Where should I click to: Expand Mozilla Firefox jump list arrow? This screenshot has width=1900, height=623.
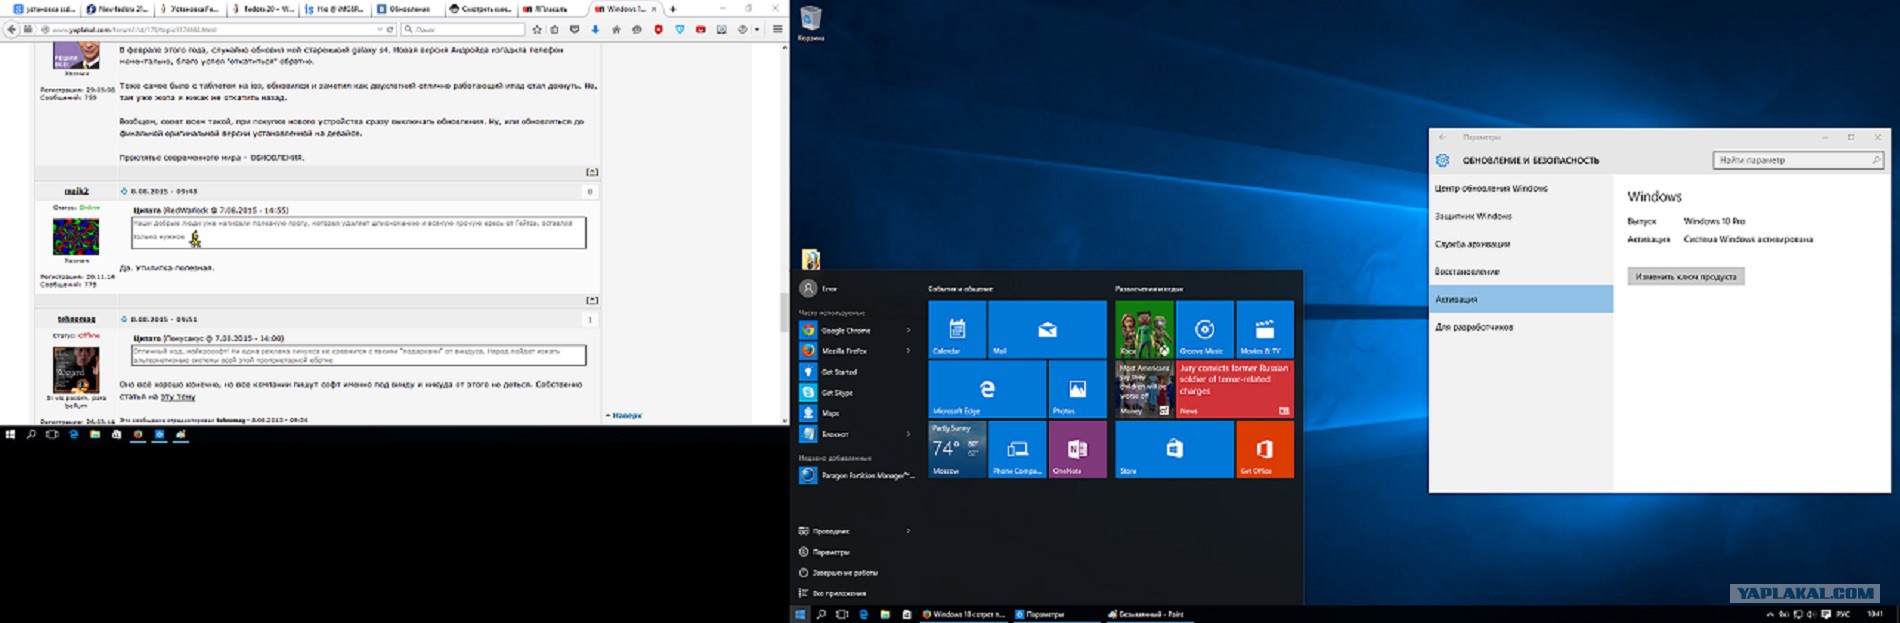pyautogui.click(x=908, y=351)
